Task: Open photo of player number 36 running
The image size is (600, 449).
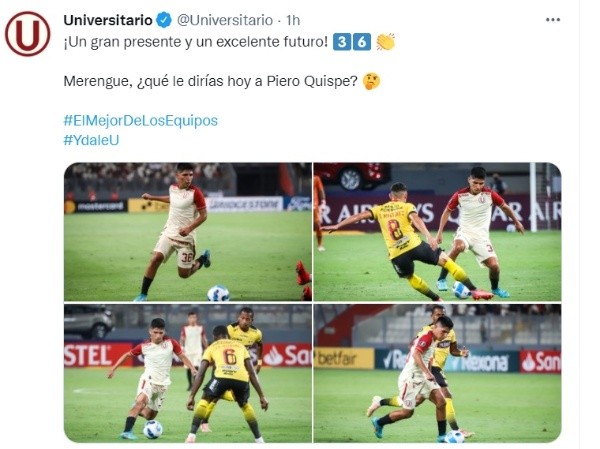Action: tap(188, 232)
